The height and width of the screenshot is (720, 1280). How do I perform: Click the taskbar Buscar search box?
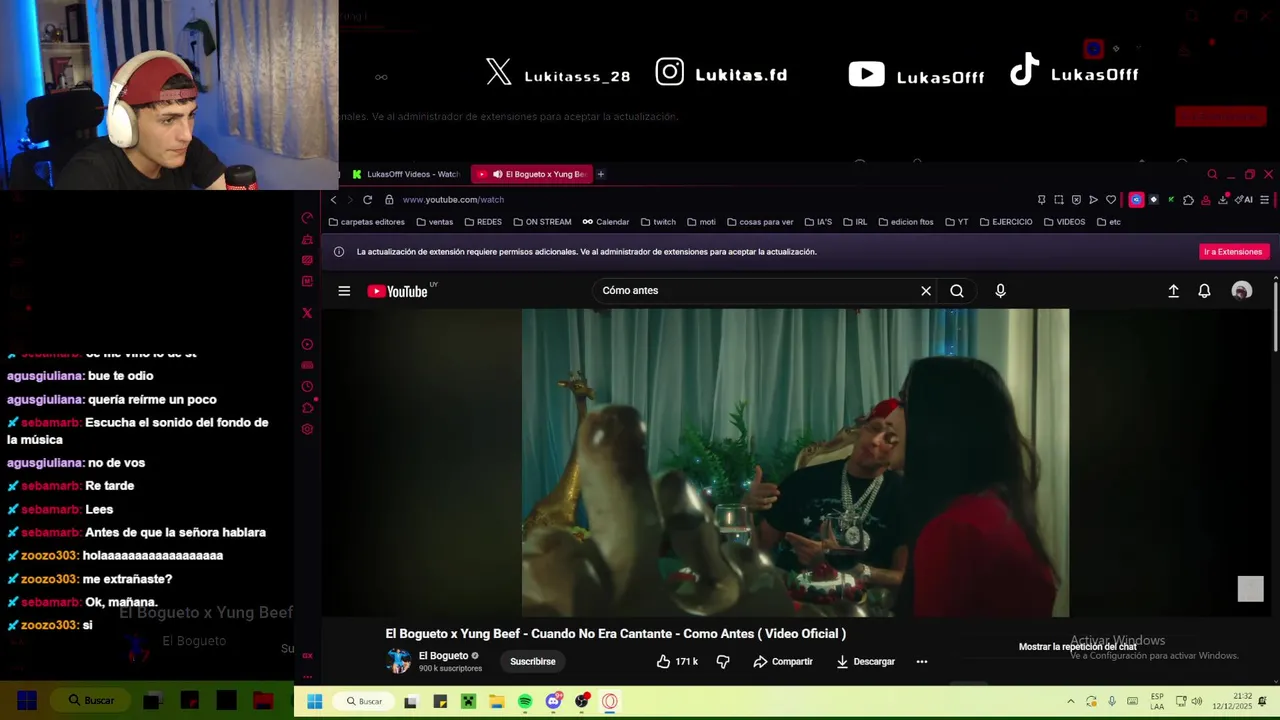pyautogui.click(x=364, y=702)
